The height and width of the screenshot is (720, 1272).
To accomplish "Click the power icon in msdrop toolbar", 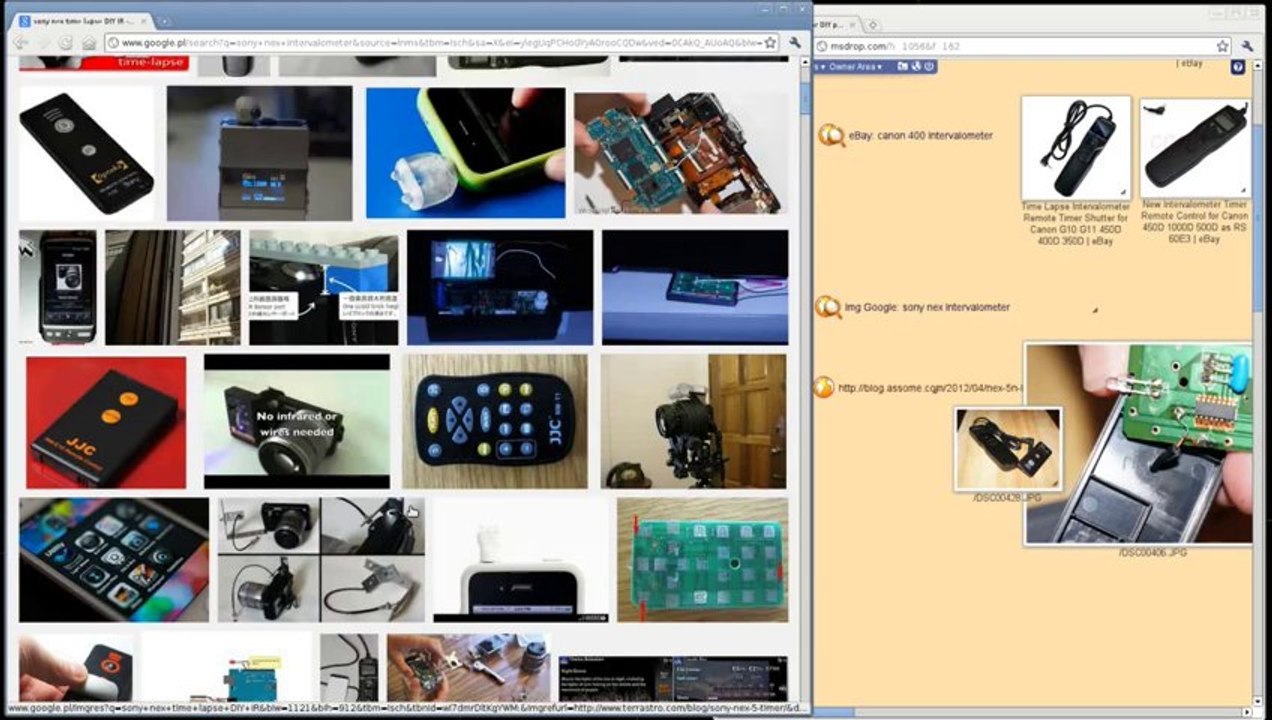I will click(930, 67).
